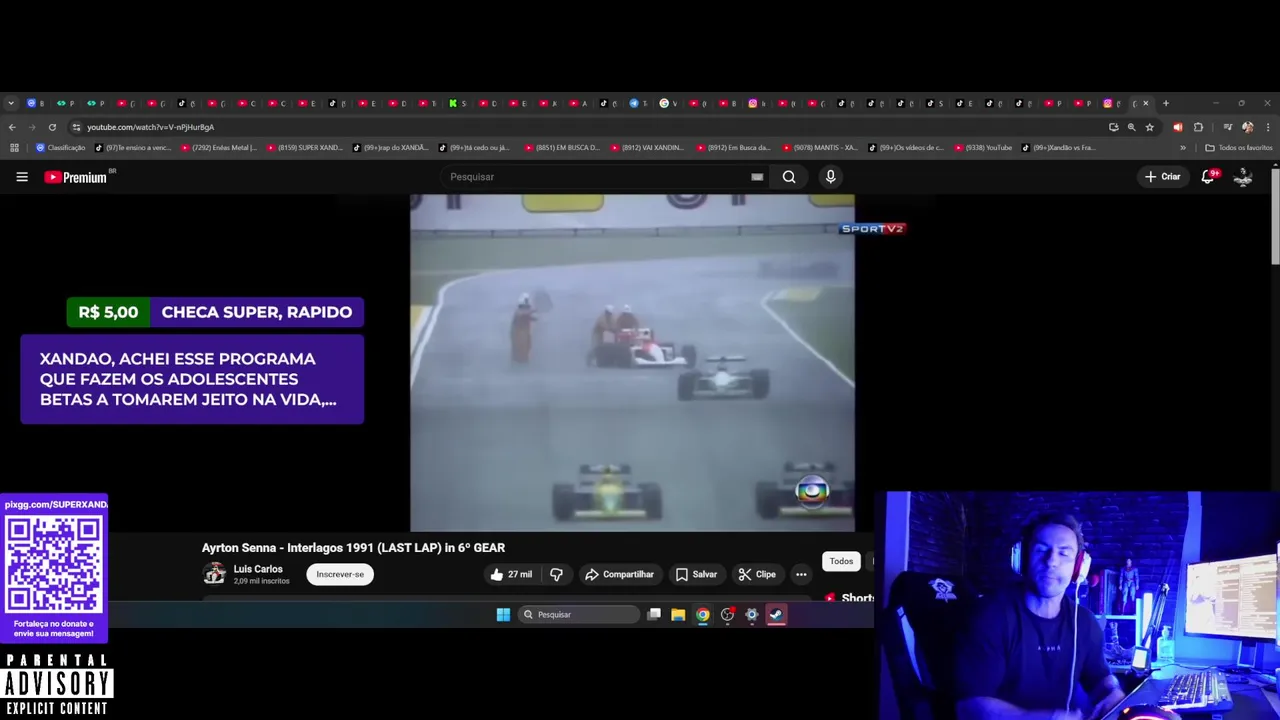Switch to the Telegram icon tab
The image size is (1280, 720).
pyautogui.click(x=633, y=103)
